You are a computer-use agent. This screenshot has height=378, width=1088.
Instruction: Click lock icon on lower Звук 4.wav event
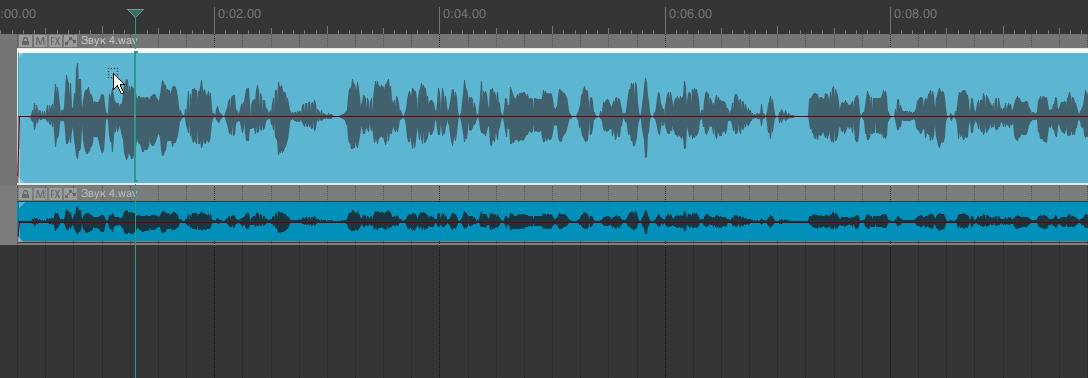(x=26, y=193)
